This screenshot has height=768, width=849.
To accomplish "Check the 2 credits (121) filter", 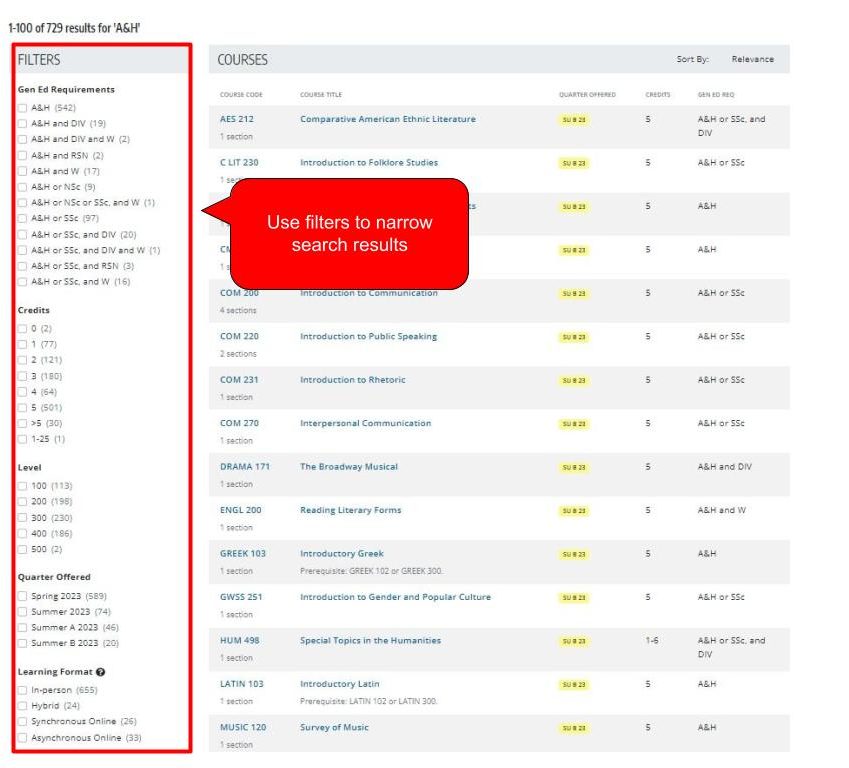I will 22,360.
